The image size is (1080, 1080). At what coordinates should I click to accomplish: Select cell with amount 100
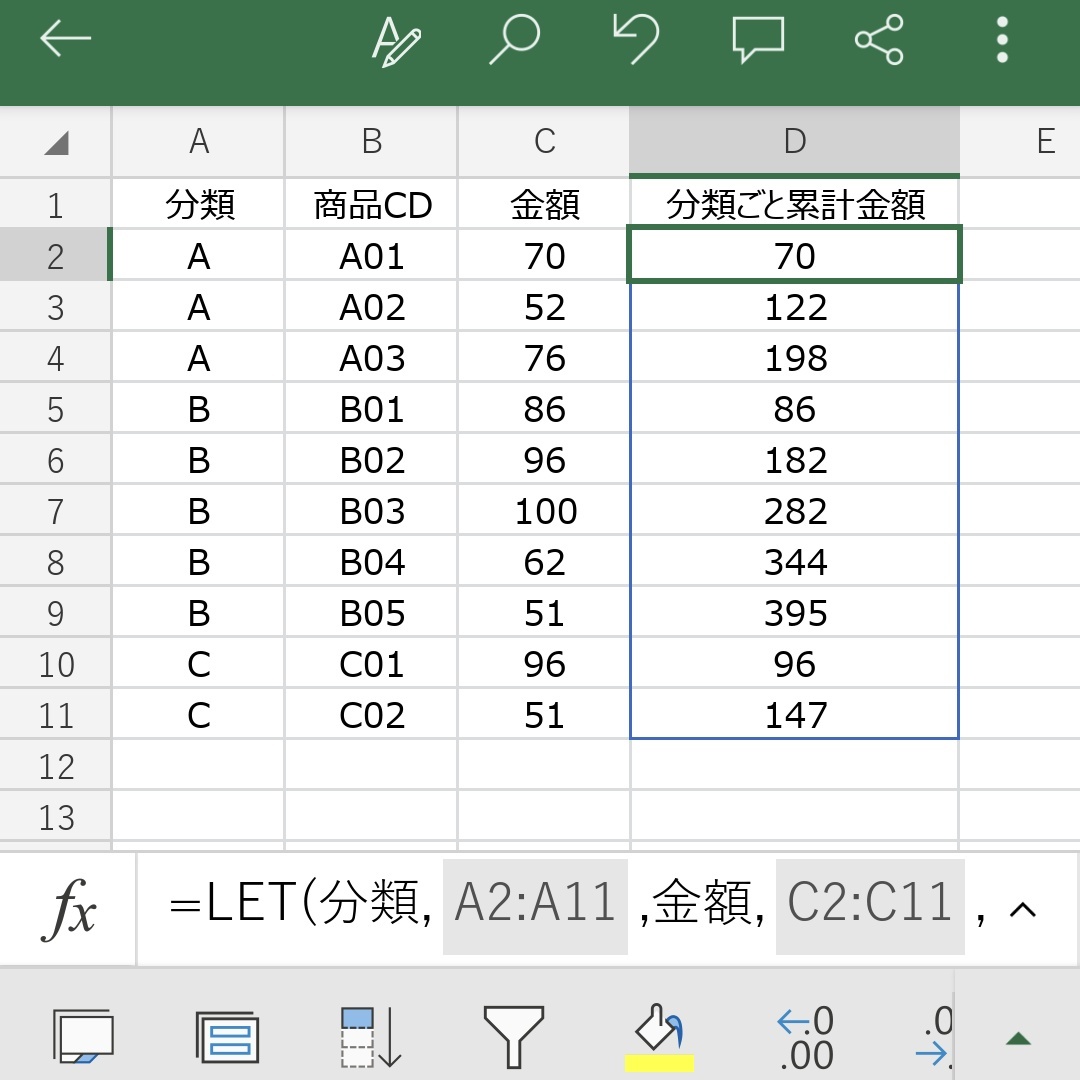[x=544, y=511]
